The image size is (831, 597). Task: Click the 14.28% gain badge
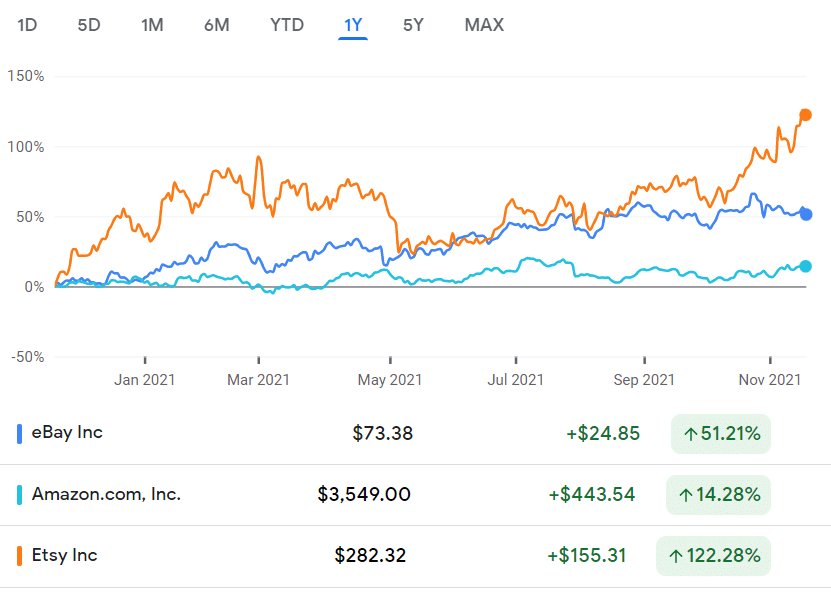pos(718,495)
